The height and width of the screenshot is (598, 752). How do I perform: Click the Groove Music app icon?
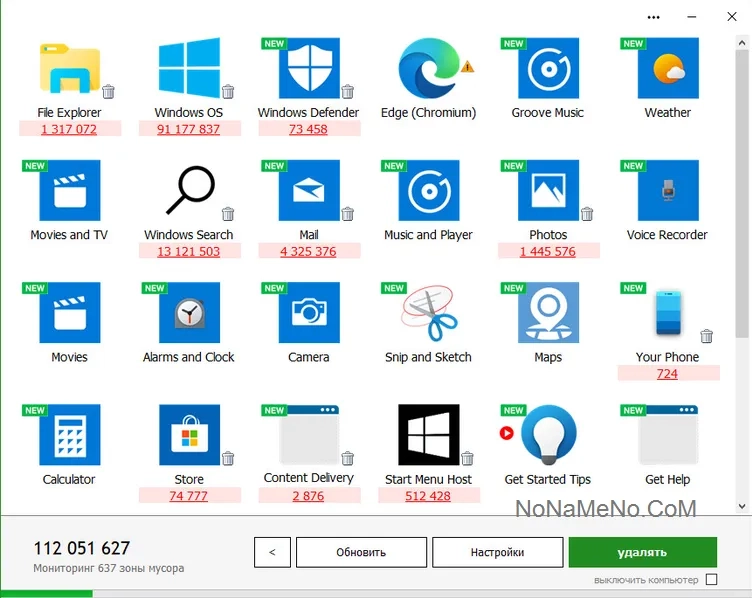(548, 68)
